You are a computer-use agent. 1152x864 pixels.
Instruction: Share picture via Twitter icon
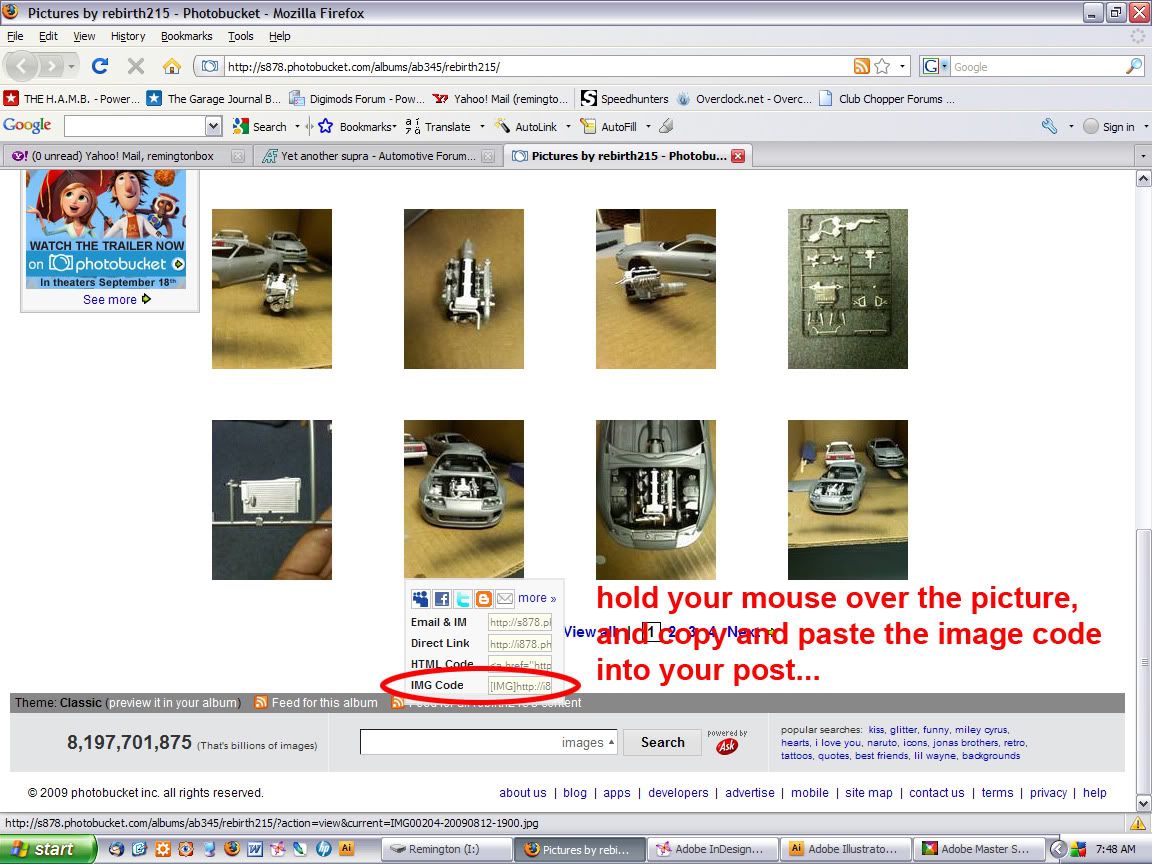point(463,599)
